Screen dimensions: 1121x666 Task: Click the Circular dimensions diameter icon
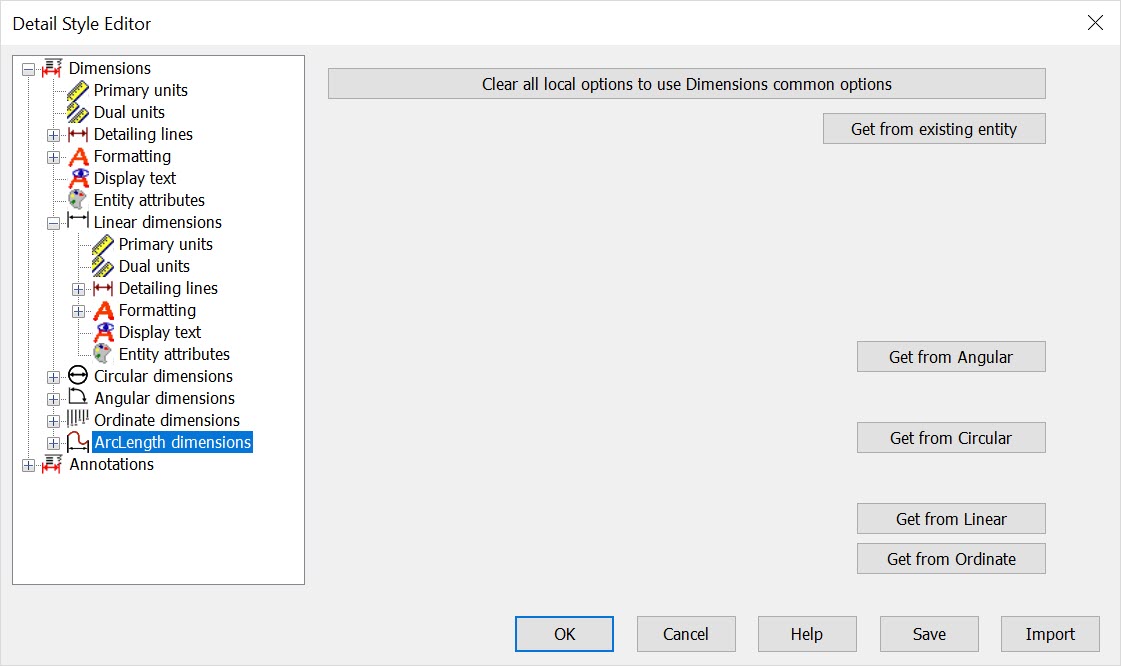[x=80, y=376]
